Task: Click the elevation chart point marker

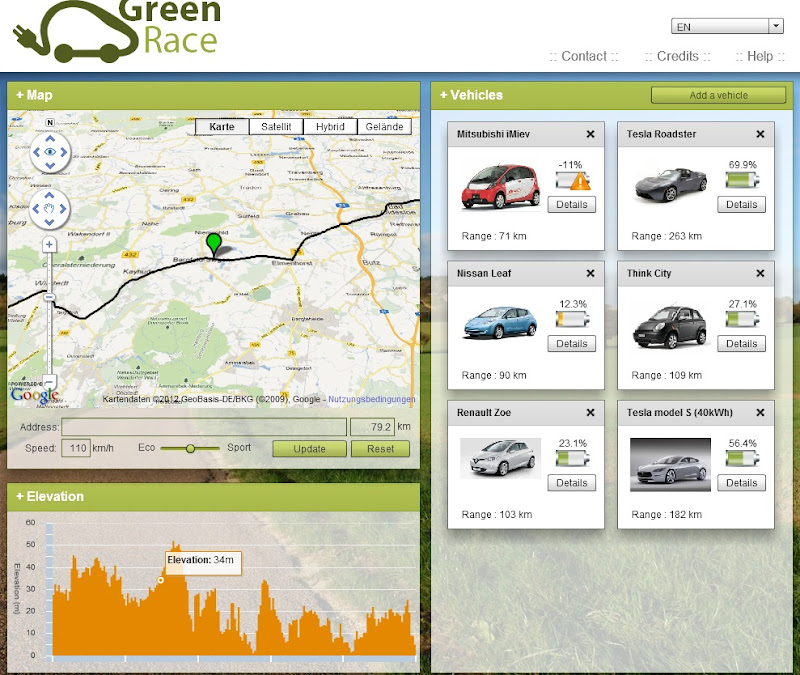Action: click(x=160, y=580)
